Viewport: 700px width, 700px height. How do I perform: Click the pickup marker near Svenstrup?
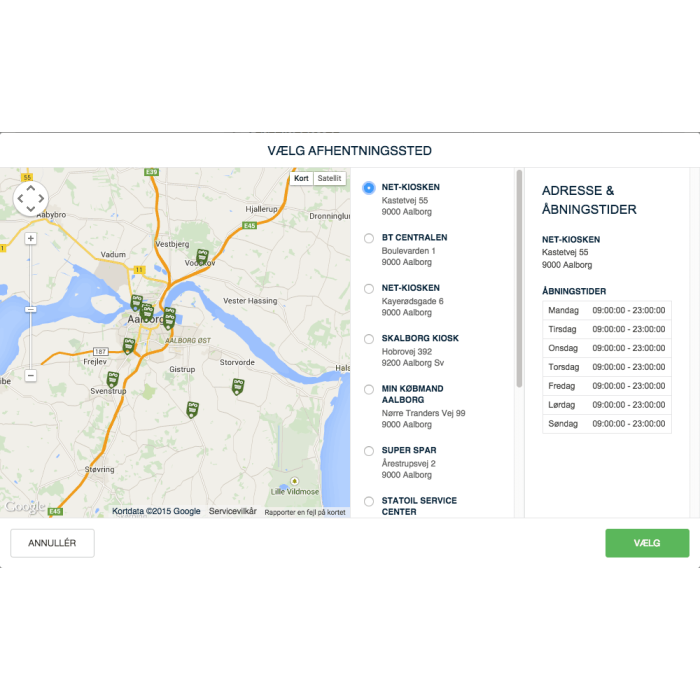pos(112,380)
